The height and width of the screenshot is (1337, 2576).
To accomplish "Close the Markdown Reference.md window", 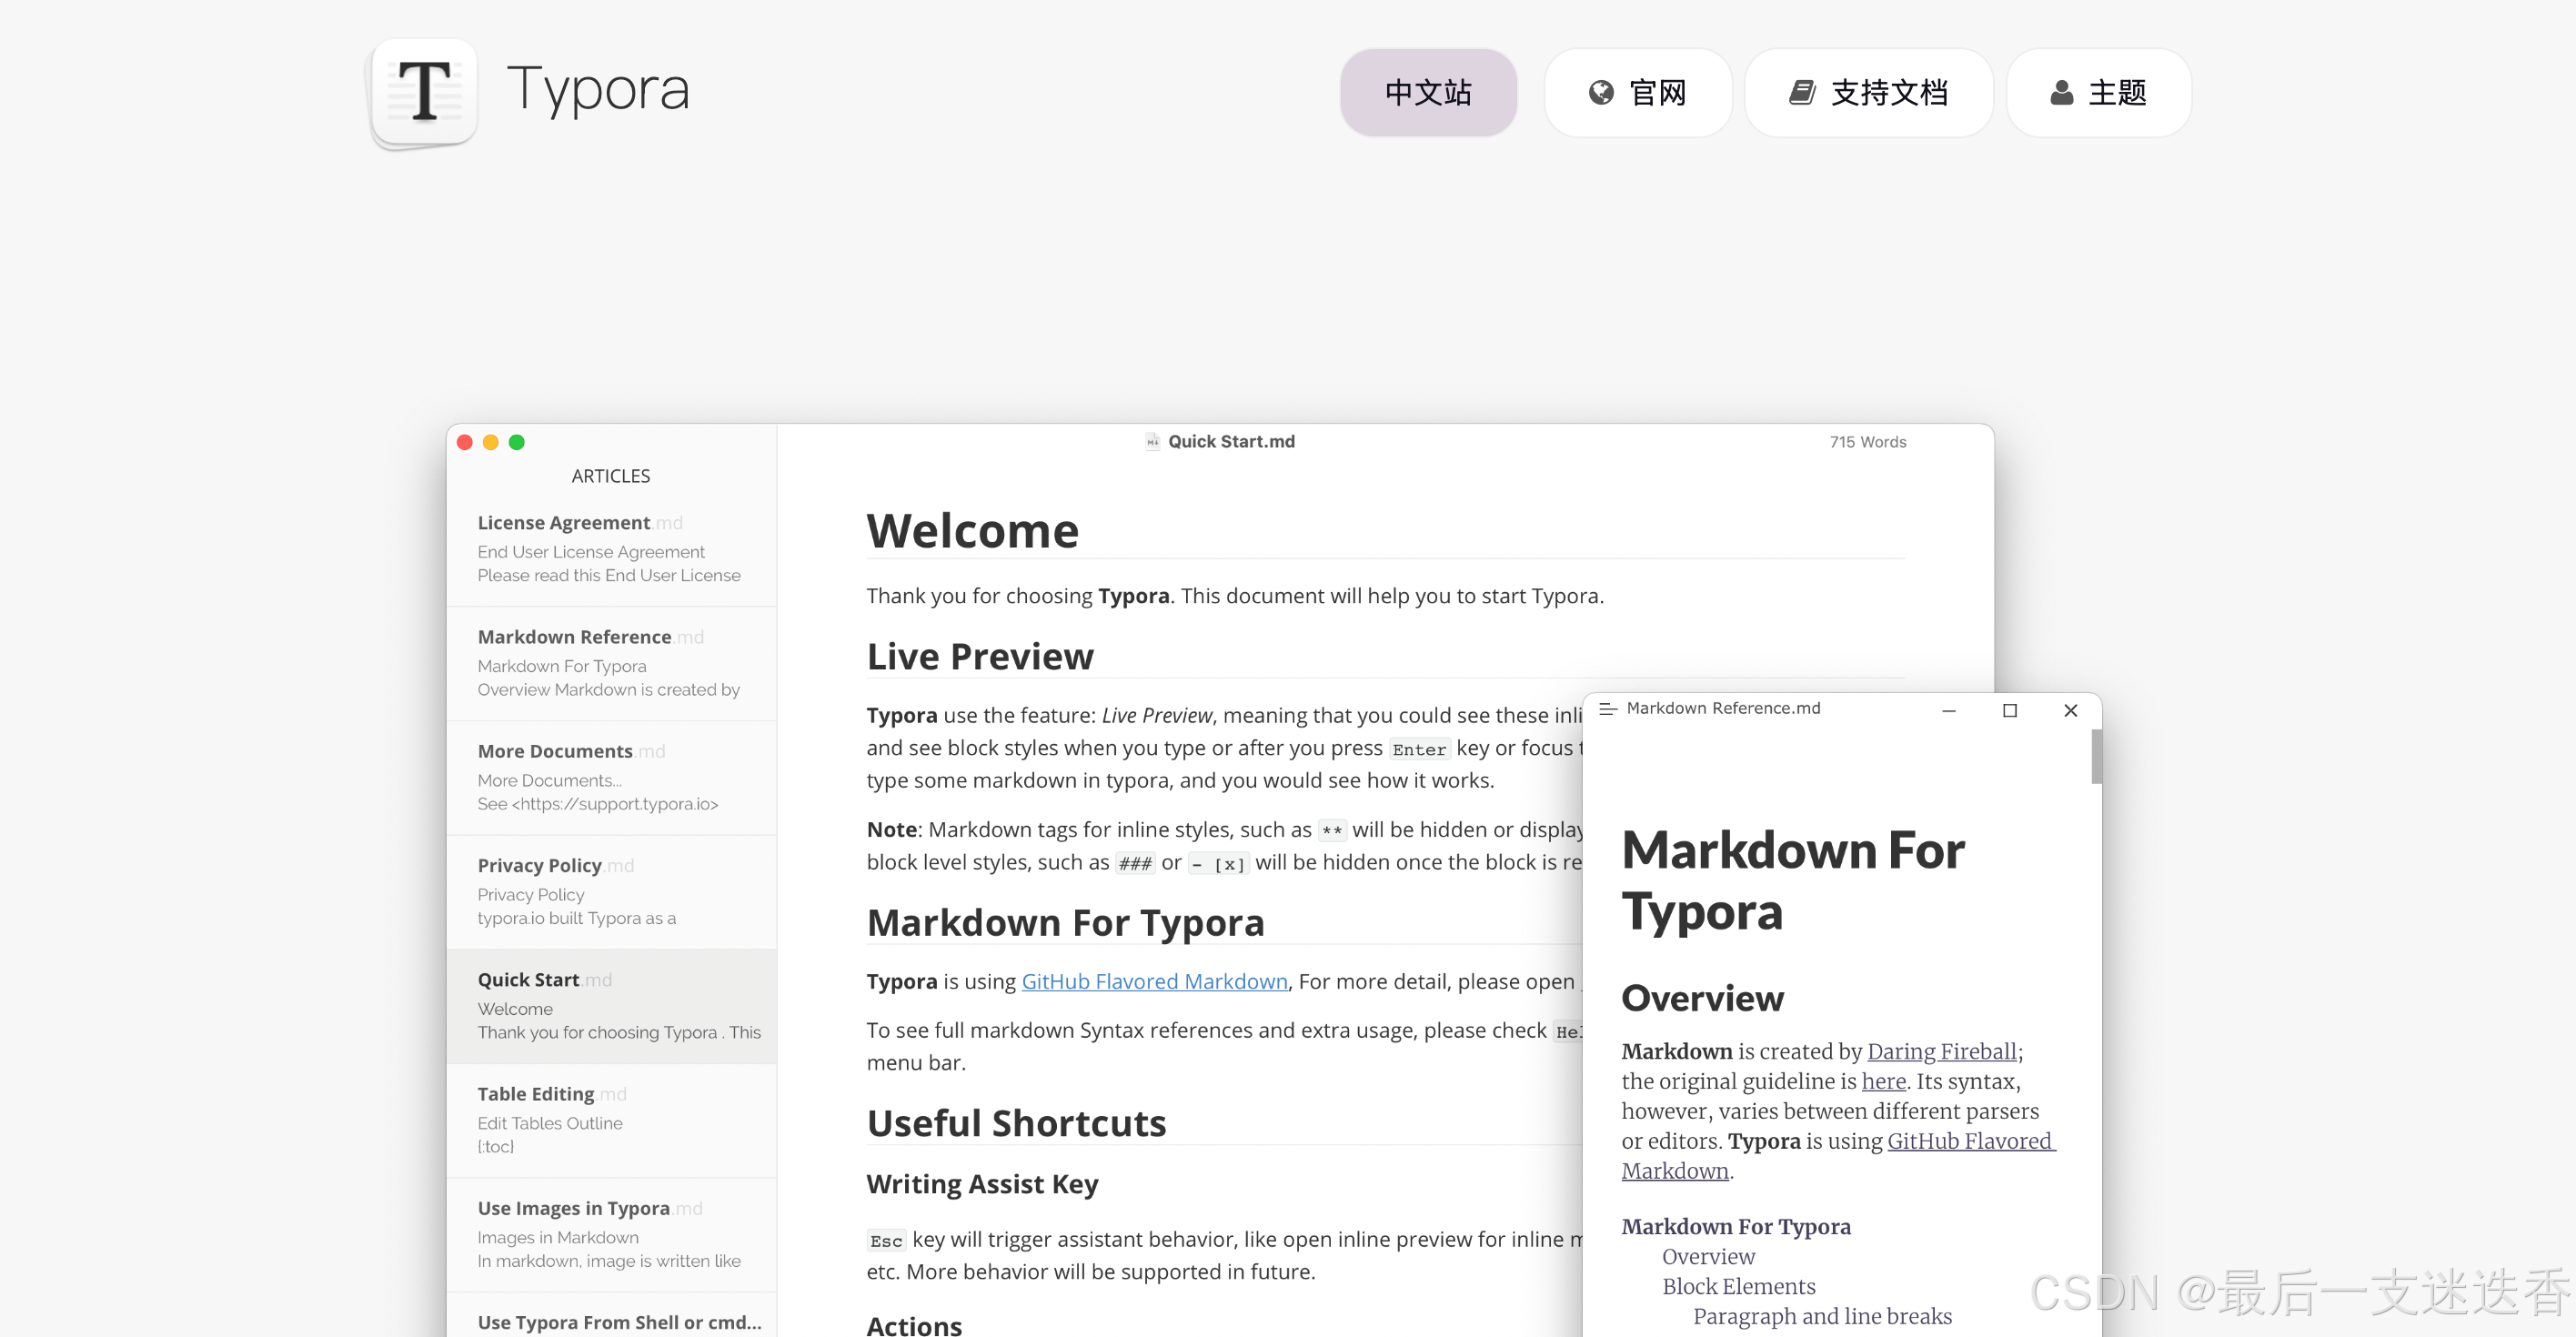I will coord(2071,710).
